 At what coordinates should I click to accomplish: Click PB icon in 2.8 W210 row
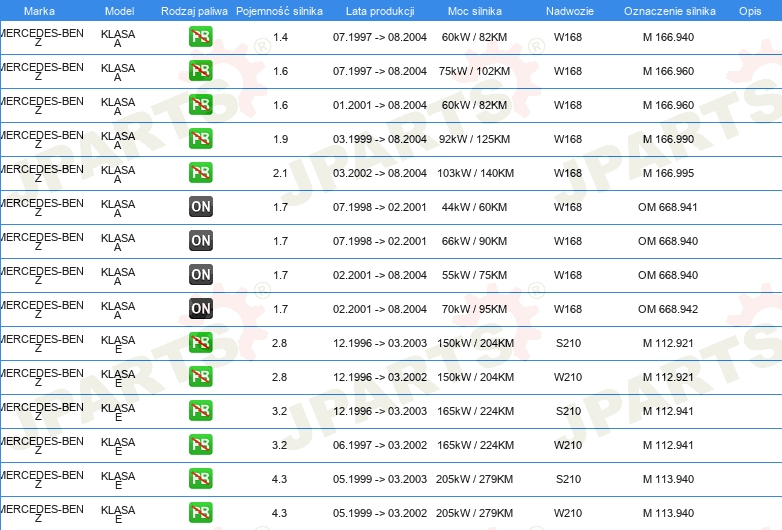click(200, 376)
